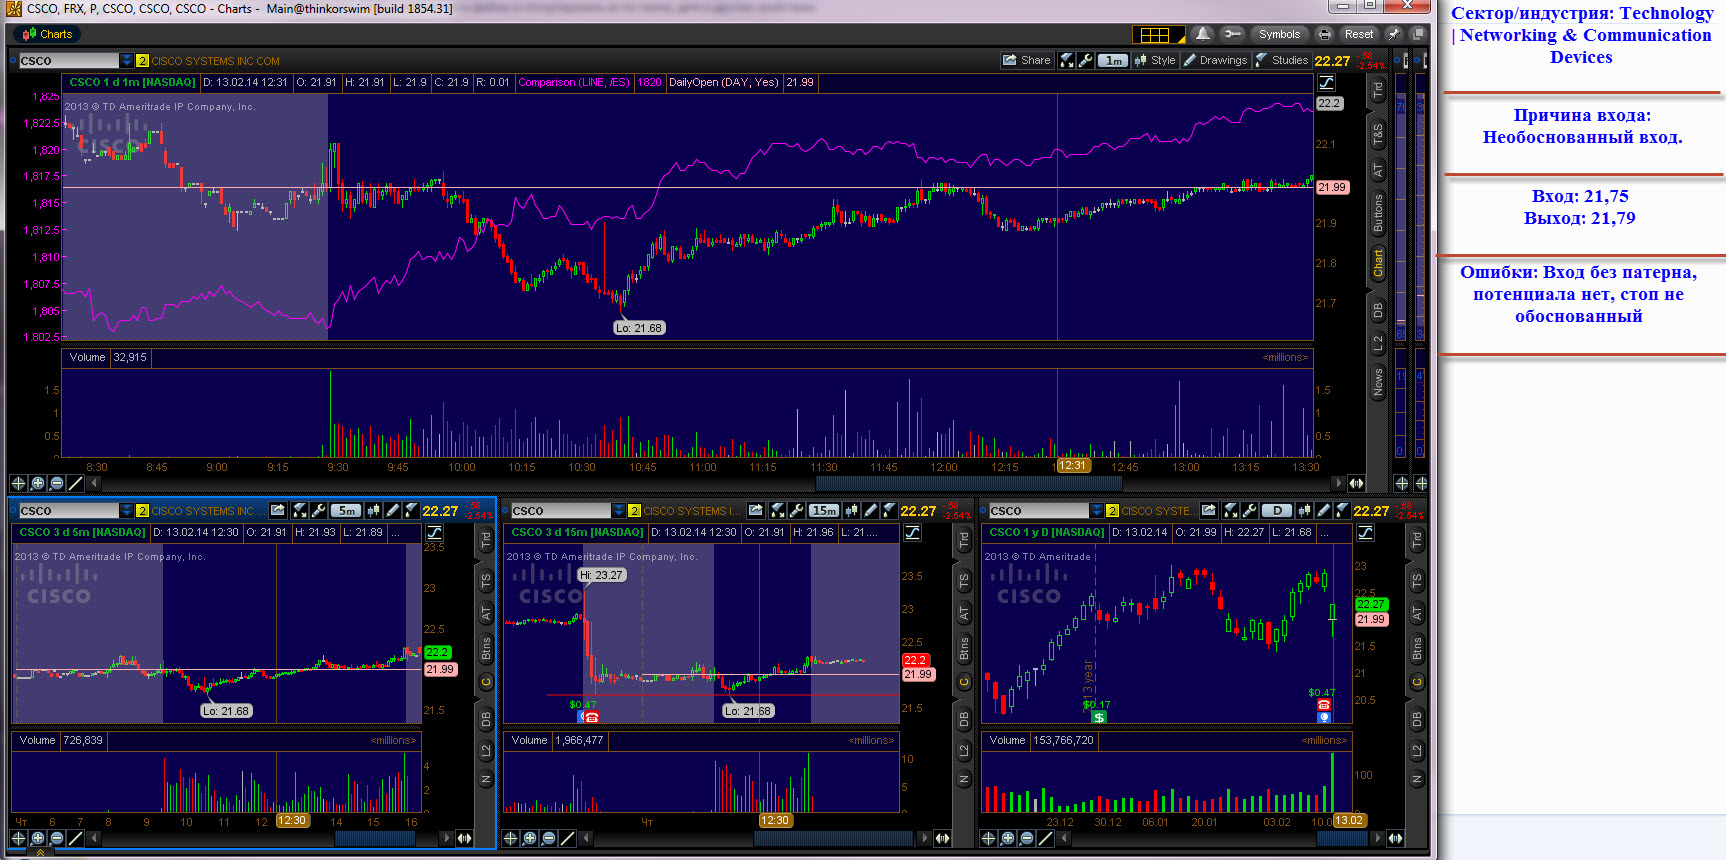Open 5m chart settings wrench
Viewport: 1726px width, 860px height.
pos(318,510)
